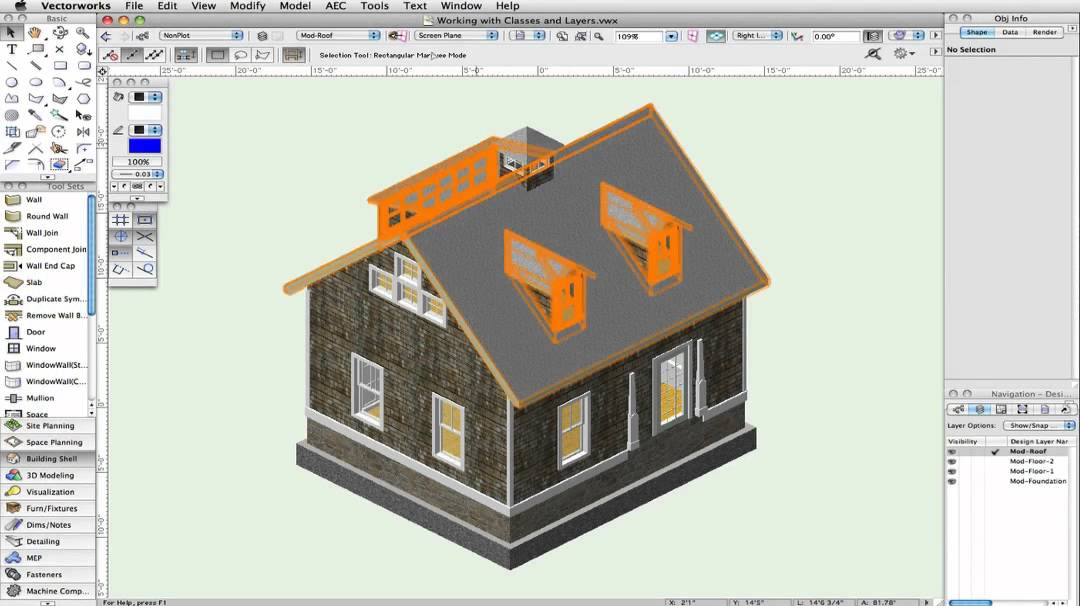This screenshot has width=1080, height=606.
Task: Enable Lasso Marquee selection mode
Action: (240, 54)
